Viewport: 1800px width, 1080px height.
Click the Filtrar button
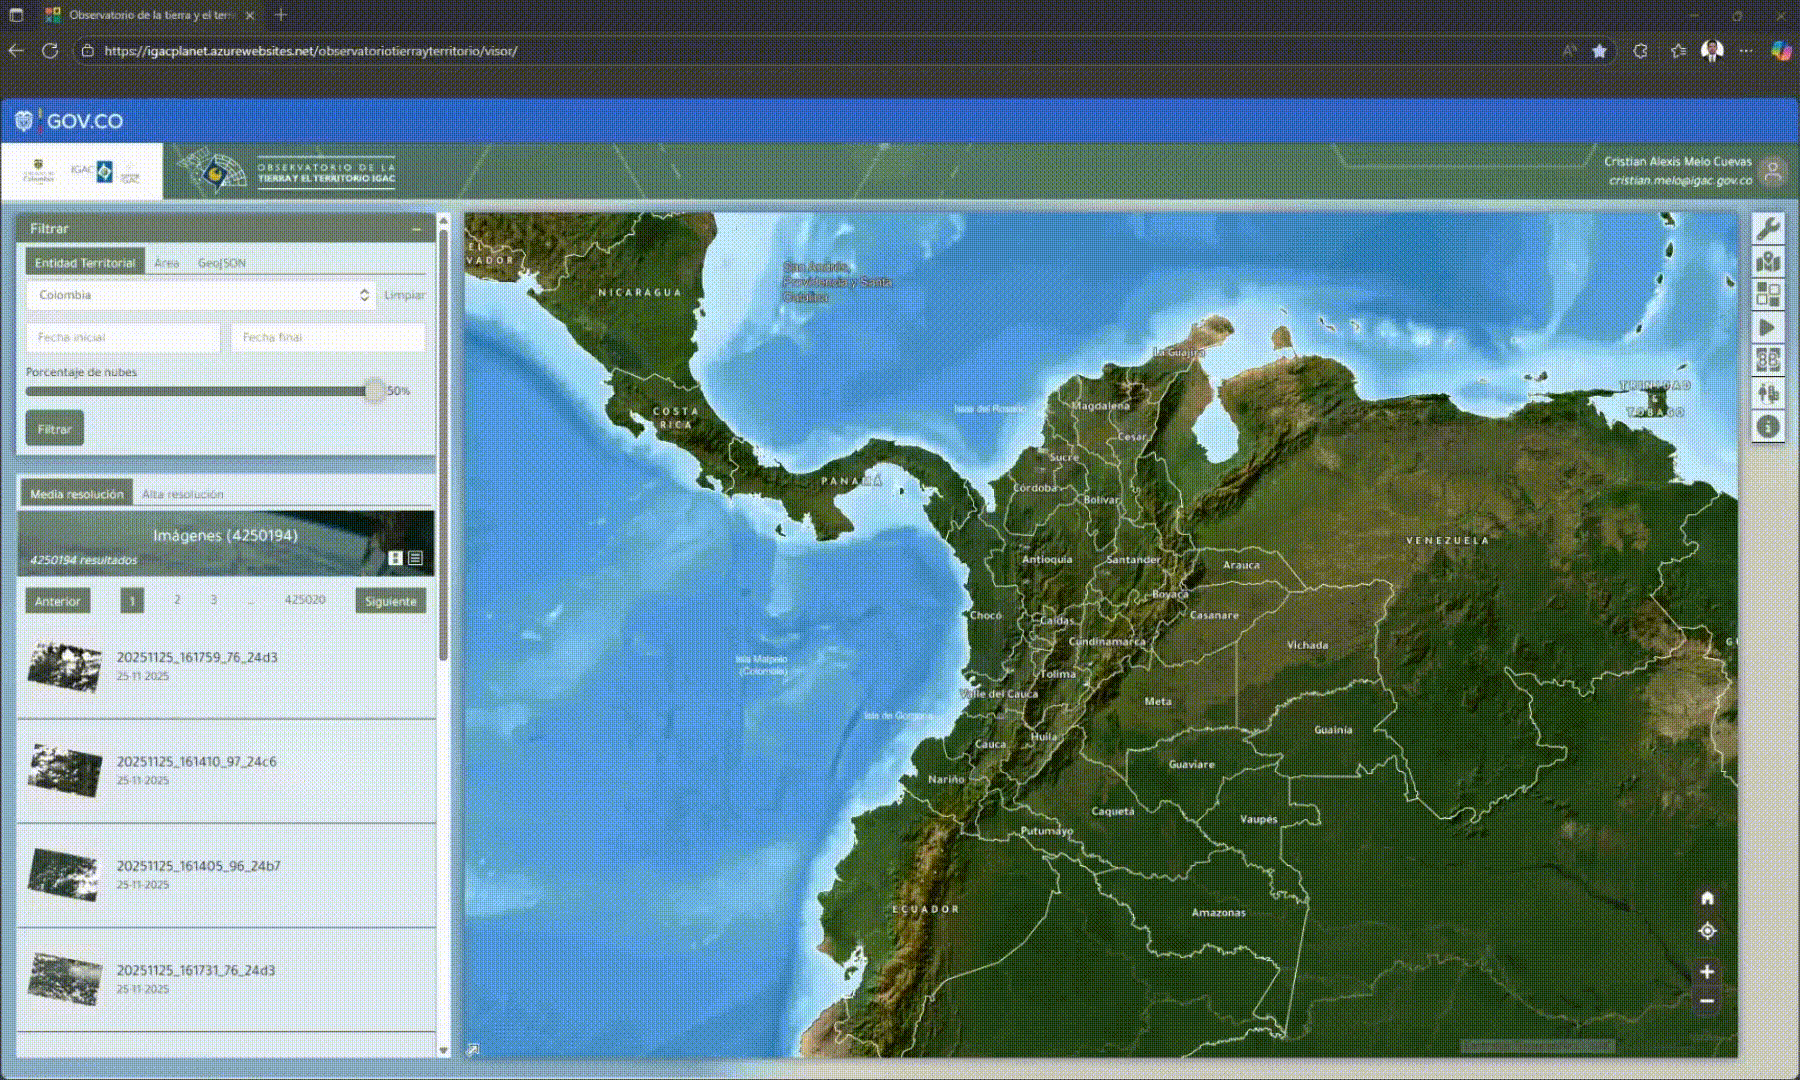[x=54, y=429]
